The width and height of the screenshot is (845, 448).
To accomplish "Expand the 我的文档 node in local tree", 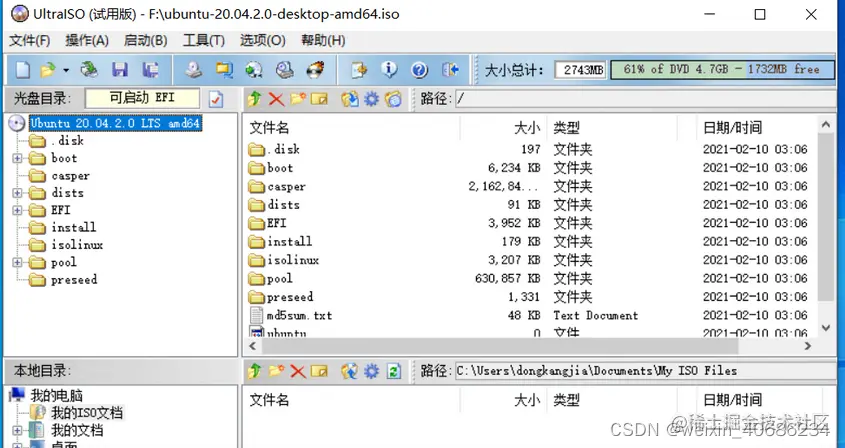I will (x=17, y=431).
